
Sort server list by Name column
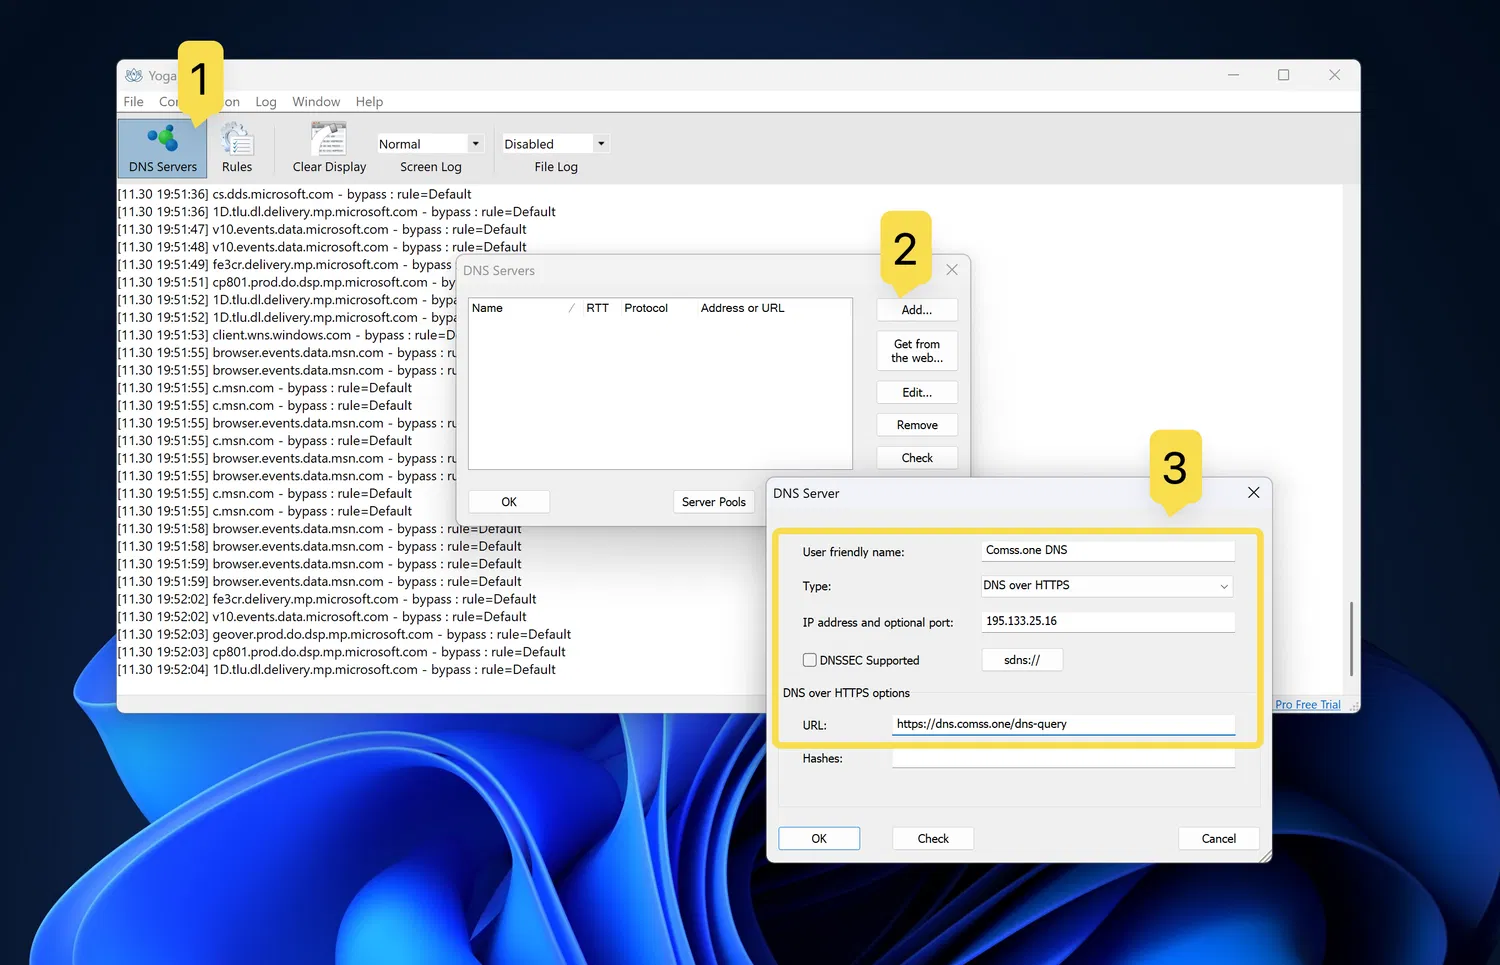pos(525,308)
